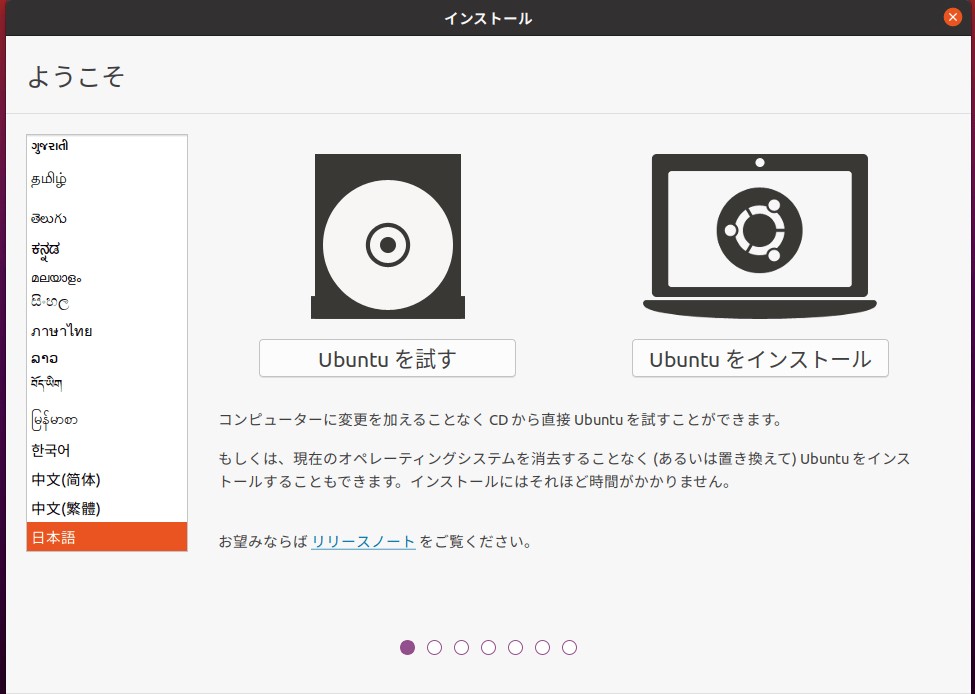Select 日本語 in the language list
The height and width of the screenshot is (694, 975).
[x=107, y=537]
